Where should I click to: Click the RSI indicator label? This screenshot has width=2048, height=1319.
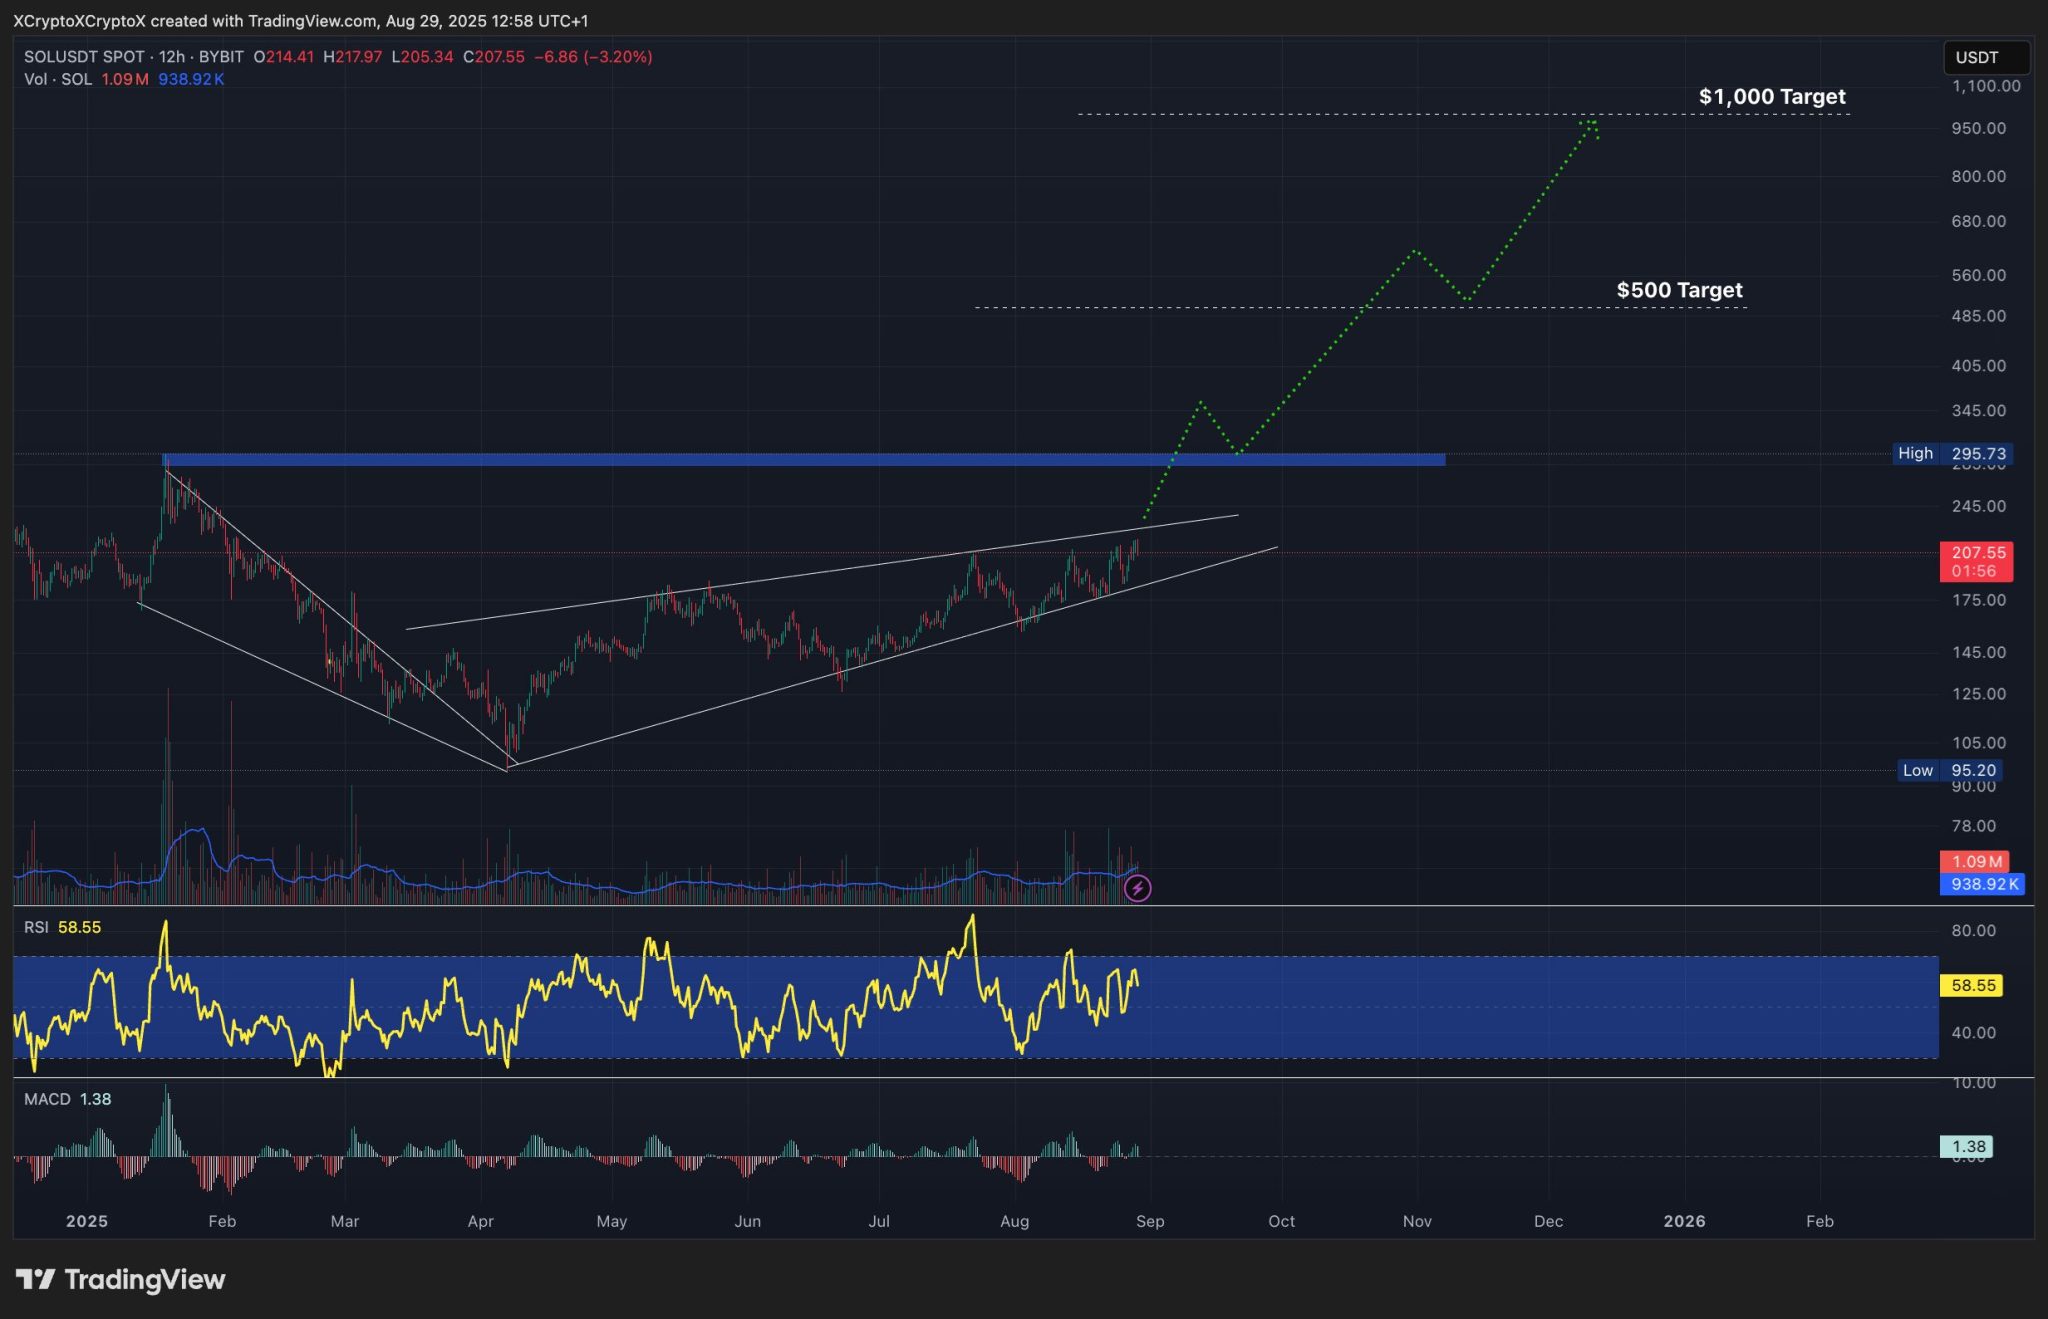[37, 927]
